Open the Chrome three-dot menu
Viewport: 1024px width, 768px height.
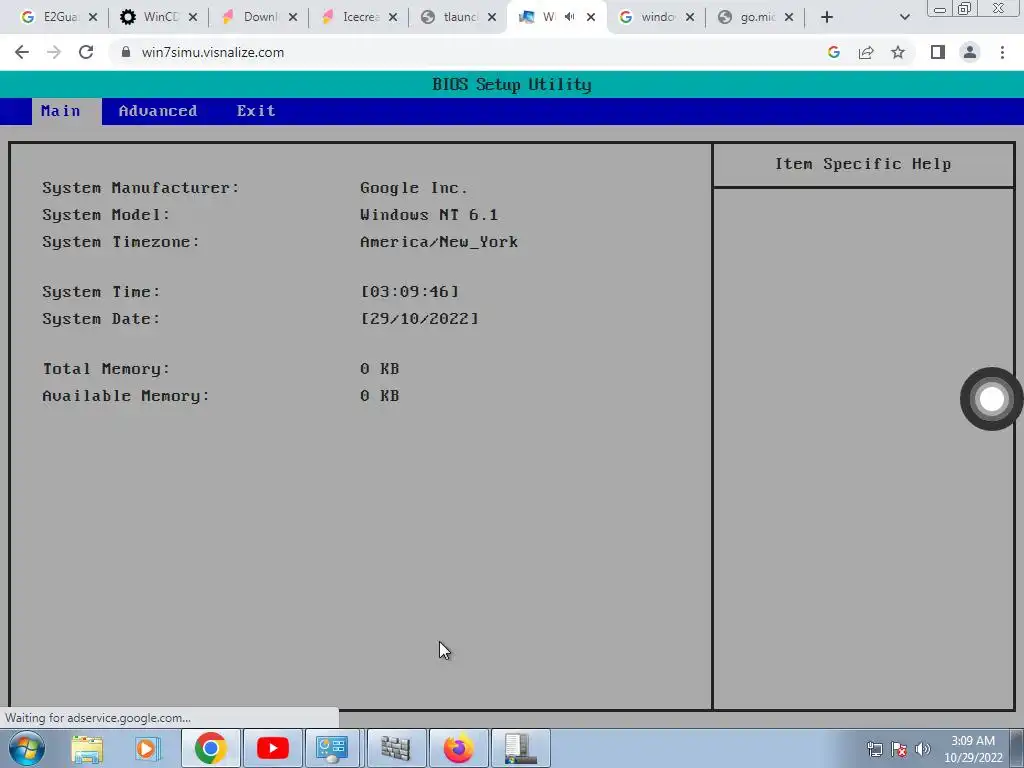point(1002,52)
